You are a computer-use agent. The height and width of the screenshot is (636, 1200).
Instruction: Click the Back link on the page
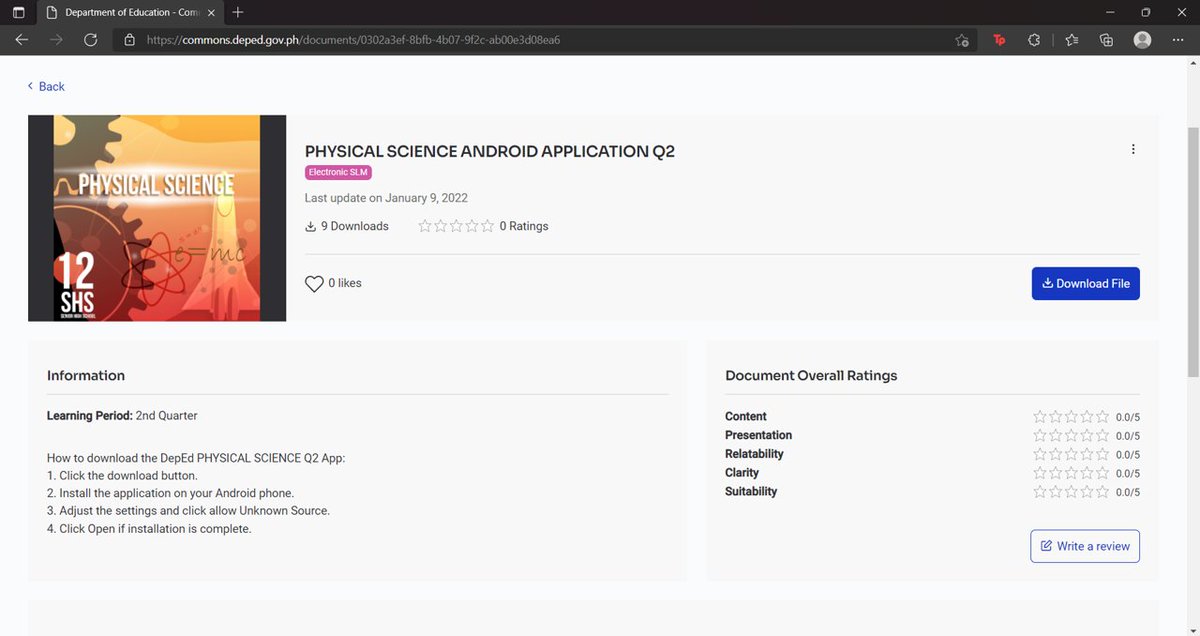tap(46, 87)
